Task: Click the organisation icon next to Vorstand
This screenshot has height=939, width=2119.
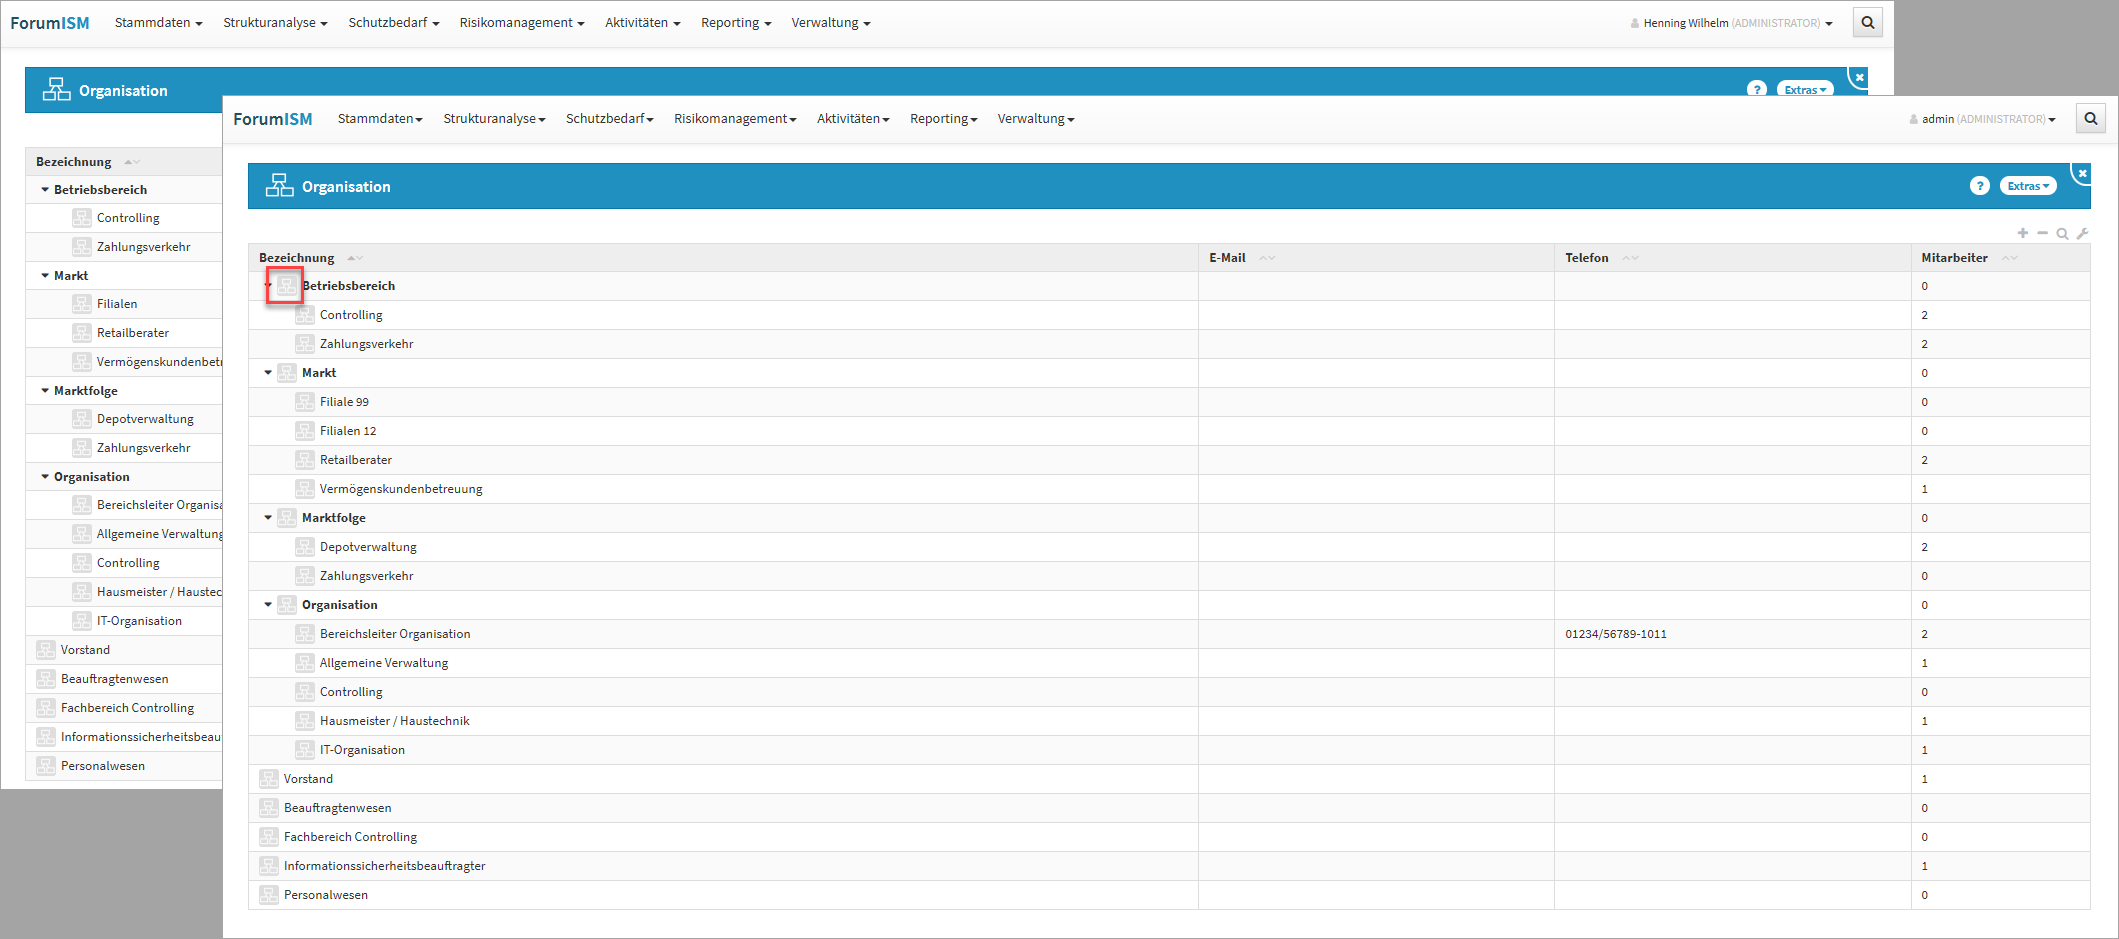Action: [x=268, y=779]
